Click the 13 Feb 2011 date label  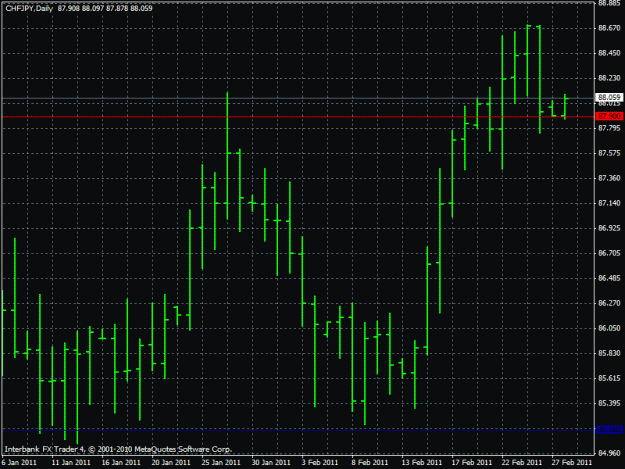point(421,462)
